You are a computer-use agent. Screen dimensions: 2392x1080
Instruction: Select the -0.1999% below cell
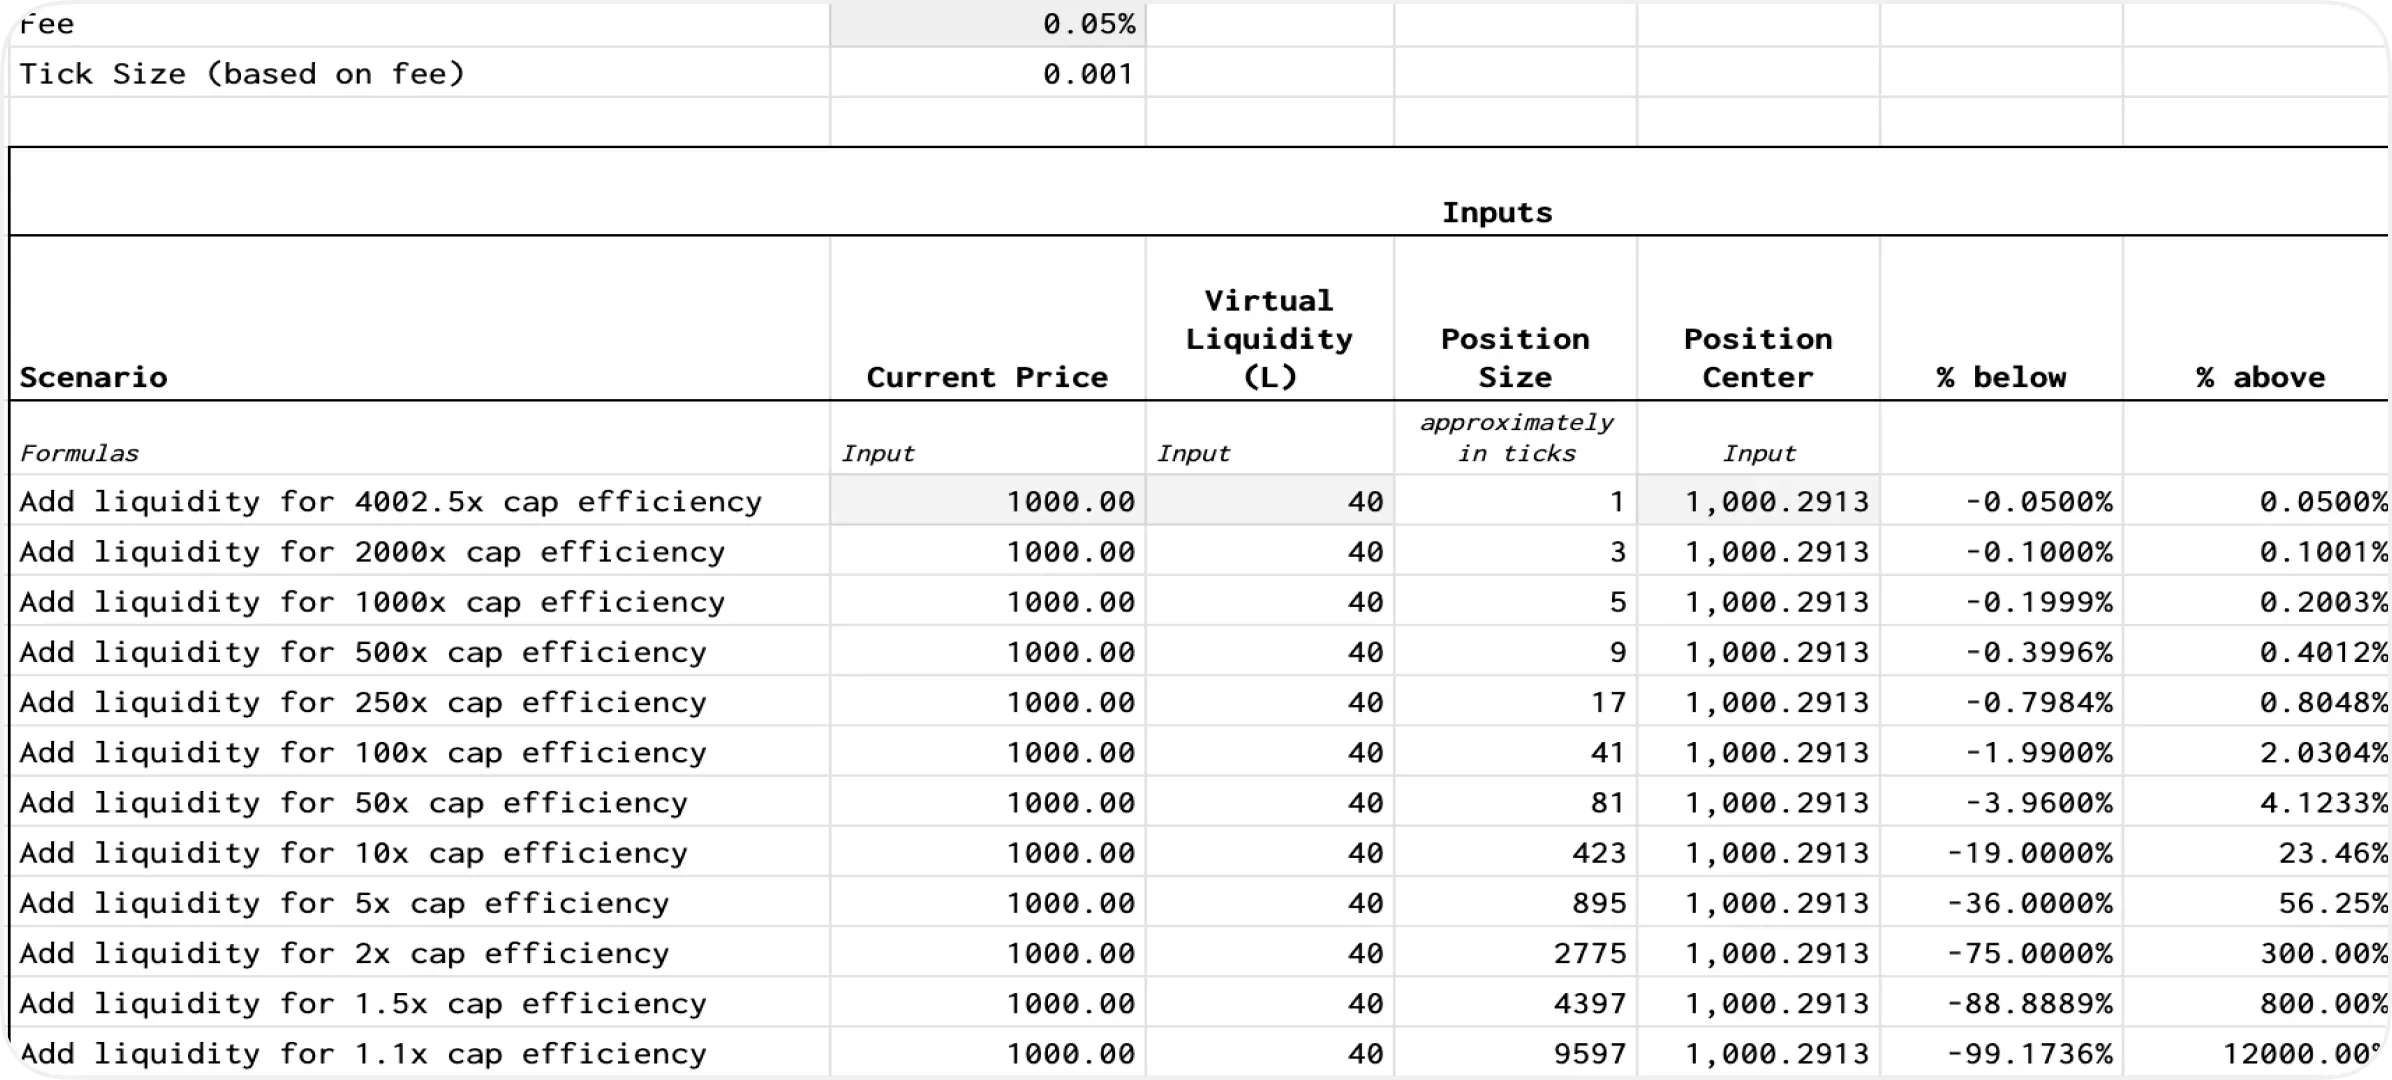[x=2002, y=601]
